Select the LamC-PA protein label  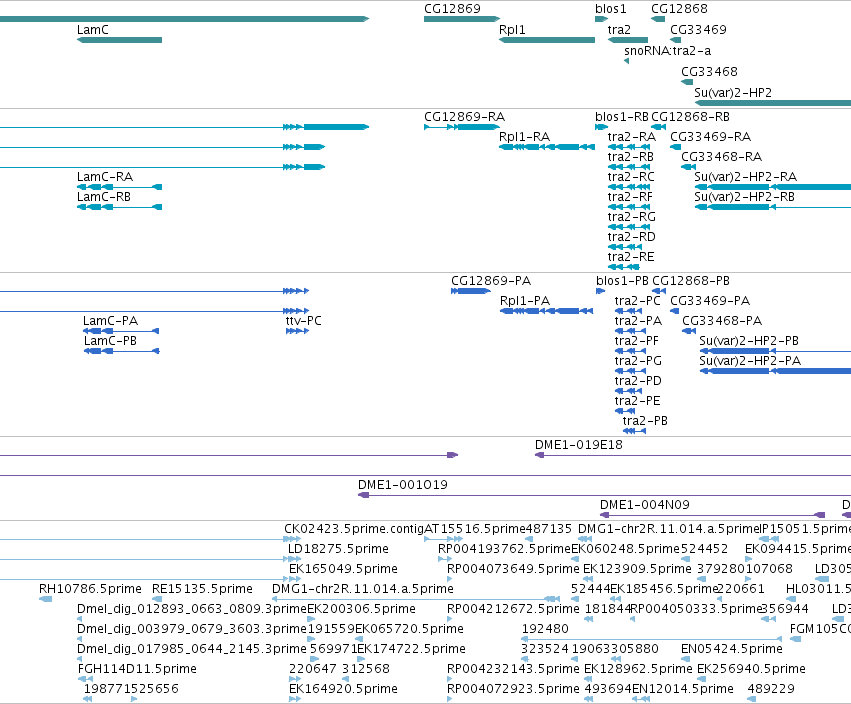pyautogui.click(x=111, y=321)
